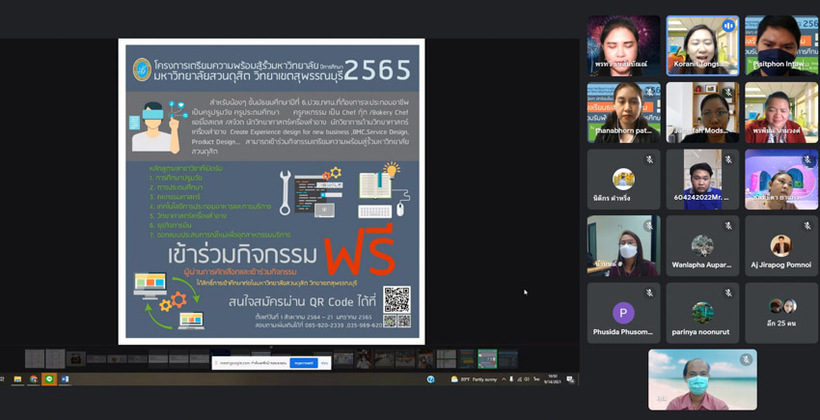This screenshot has width=820, height=420.
Task: Click muted mic icon on Phusida Phusom tile
Action: click(649, 292)
